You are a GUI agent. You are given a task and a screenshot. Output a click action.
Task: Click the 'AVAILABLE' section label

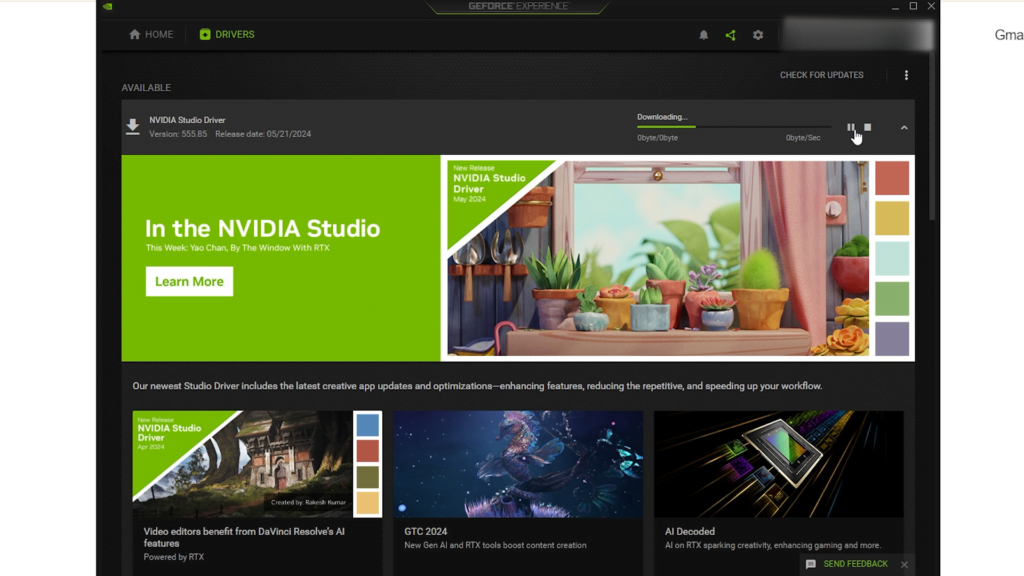pos(146,88)
